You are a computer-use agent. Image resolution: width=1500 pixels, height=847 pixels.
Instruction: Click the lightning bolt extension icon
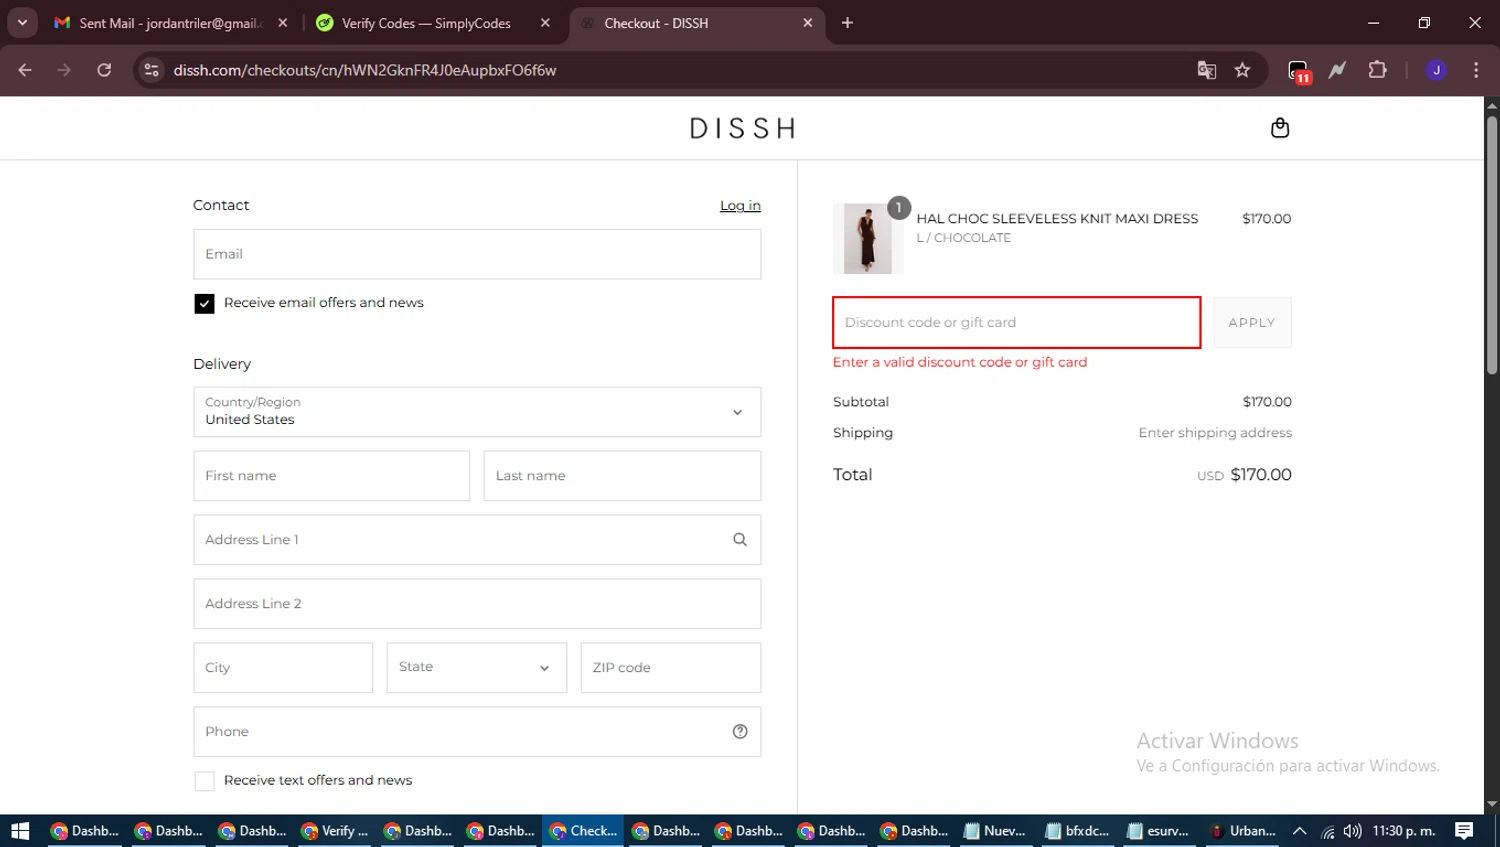[1337, 70]
